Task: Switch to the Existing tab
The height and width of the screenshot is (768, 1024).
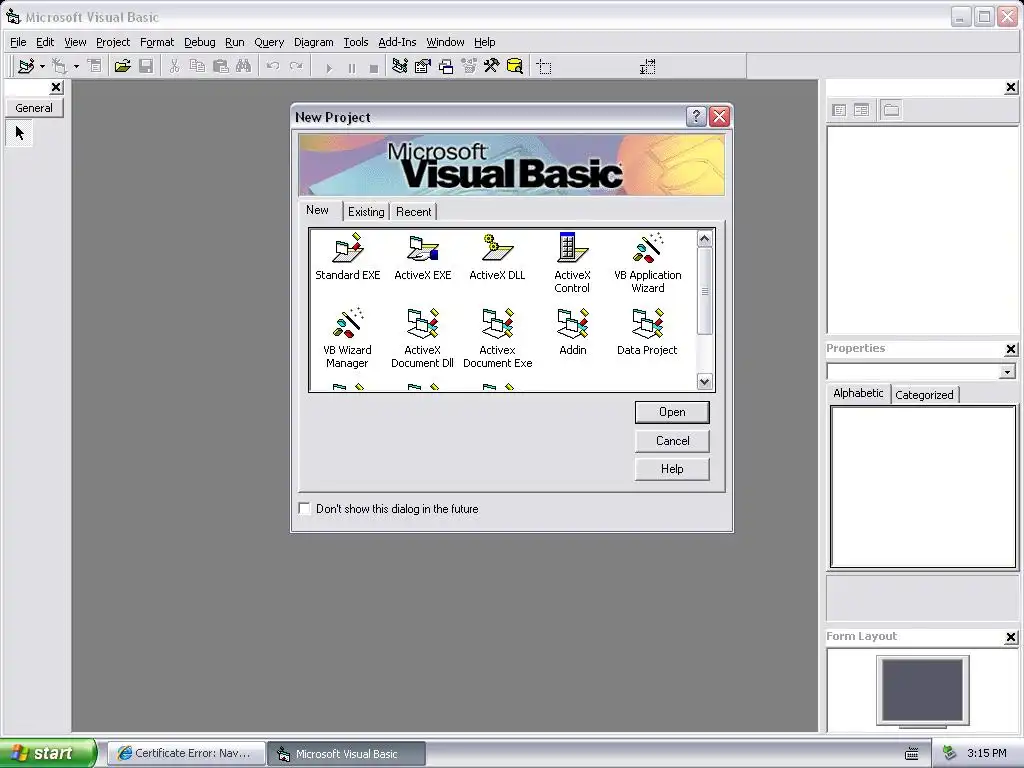Action: tap(366, 212)
